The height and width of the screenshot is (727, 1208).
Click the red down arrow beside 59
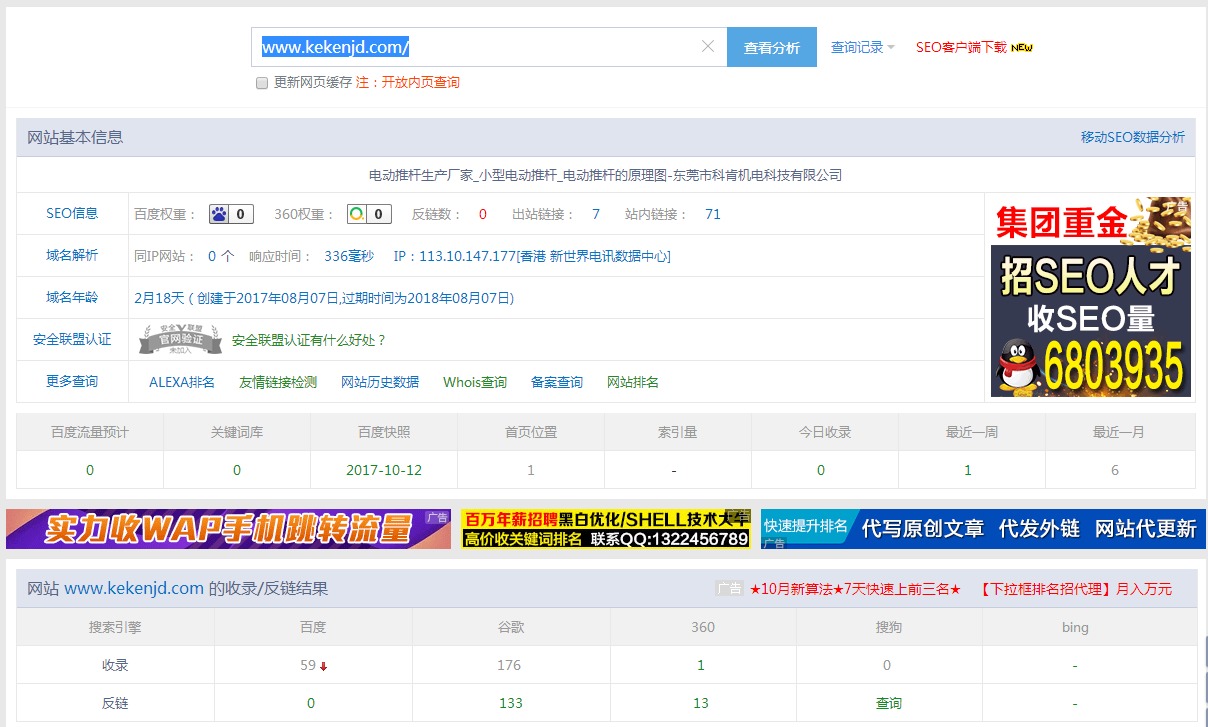pyautogui.click(x=324, y=667)
